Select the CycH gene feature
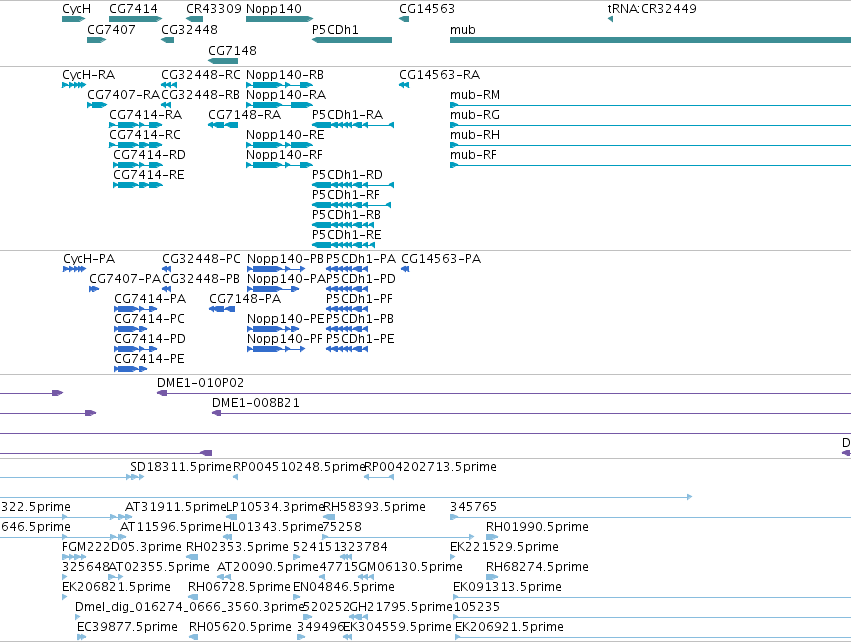This screenshot has height=642, width=851. point(73,19)
